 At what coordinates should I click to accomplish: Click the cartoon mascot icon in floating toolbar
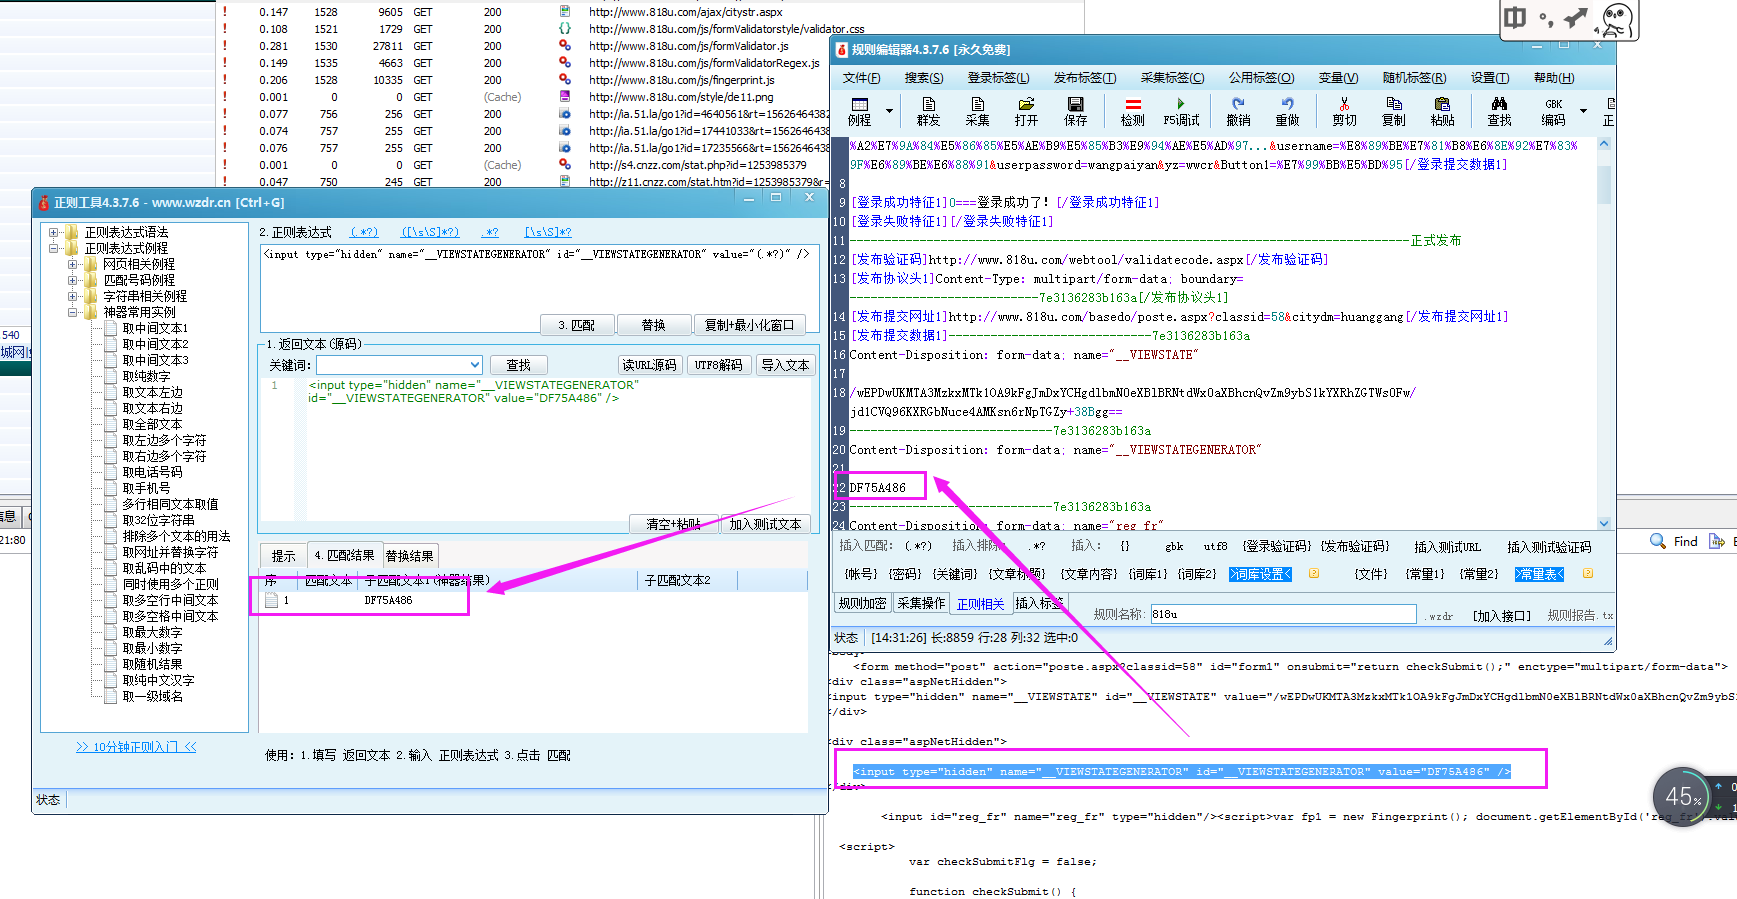pos(1617,19)
